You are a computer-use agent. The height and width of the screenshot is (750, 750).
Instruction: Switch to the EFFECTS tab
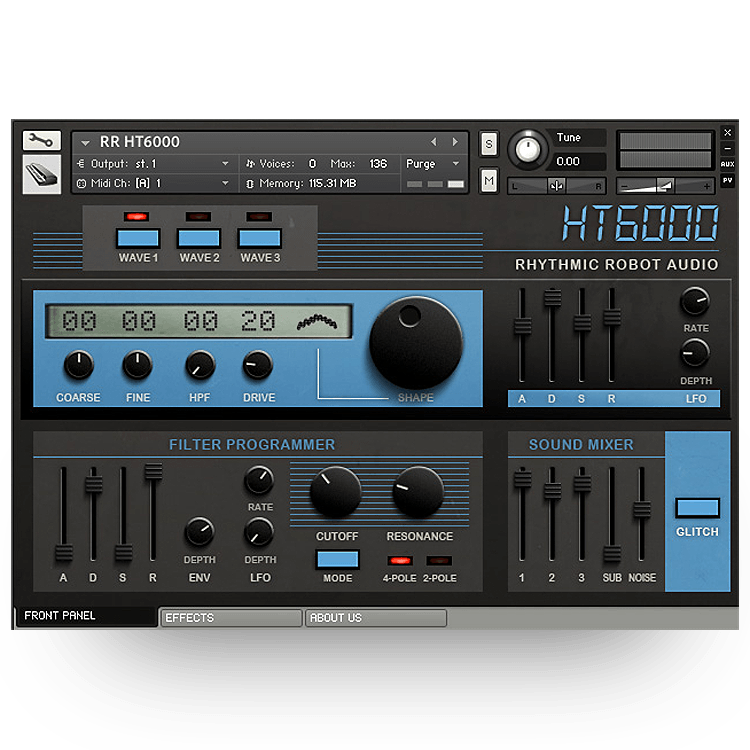(x=232, y=618)
